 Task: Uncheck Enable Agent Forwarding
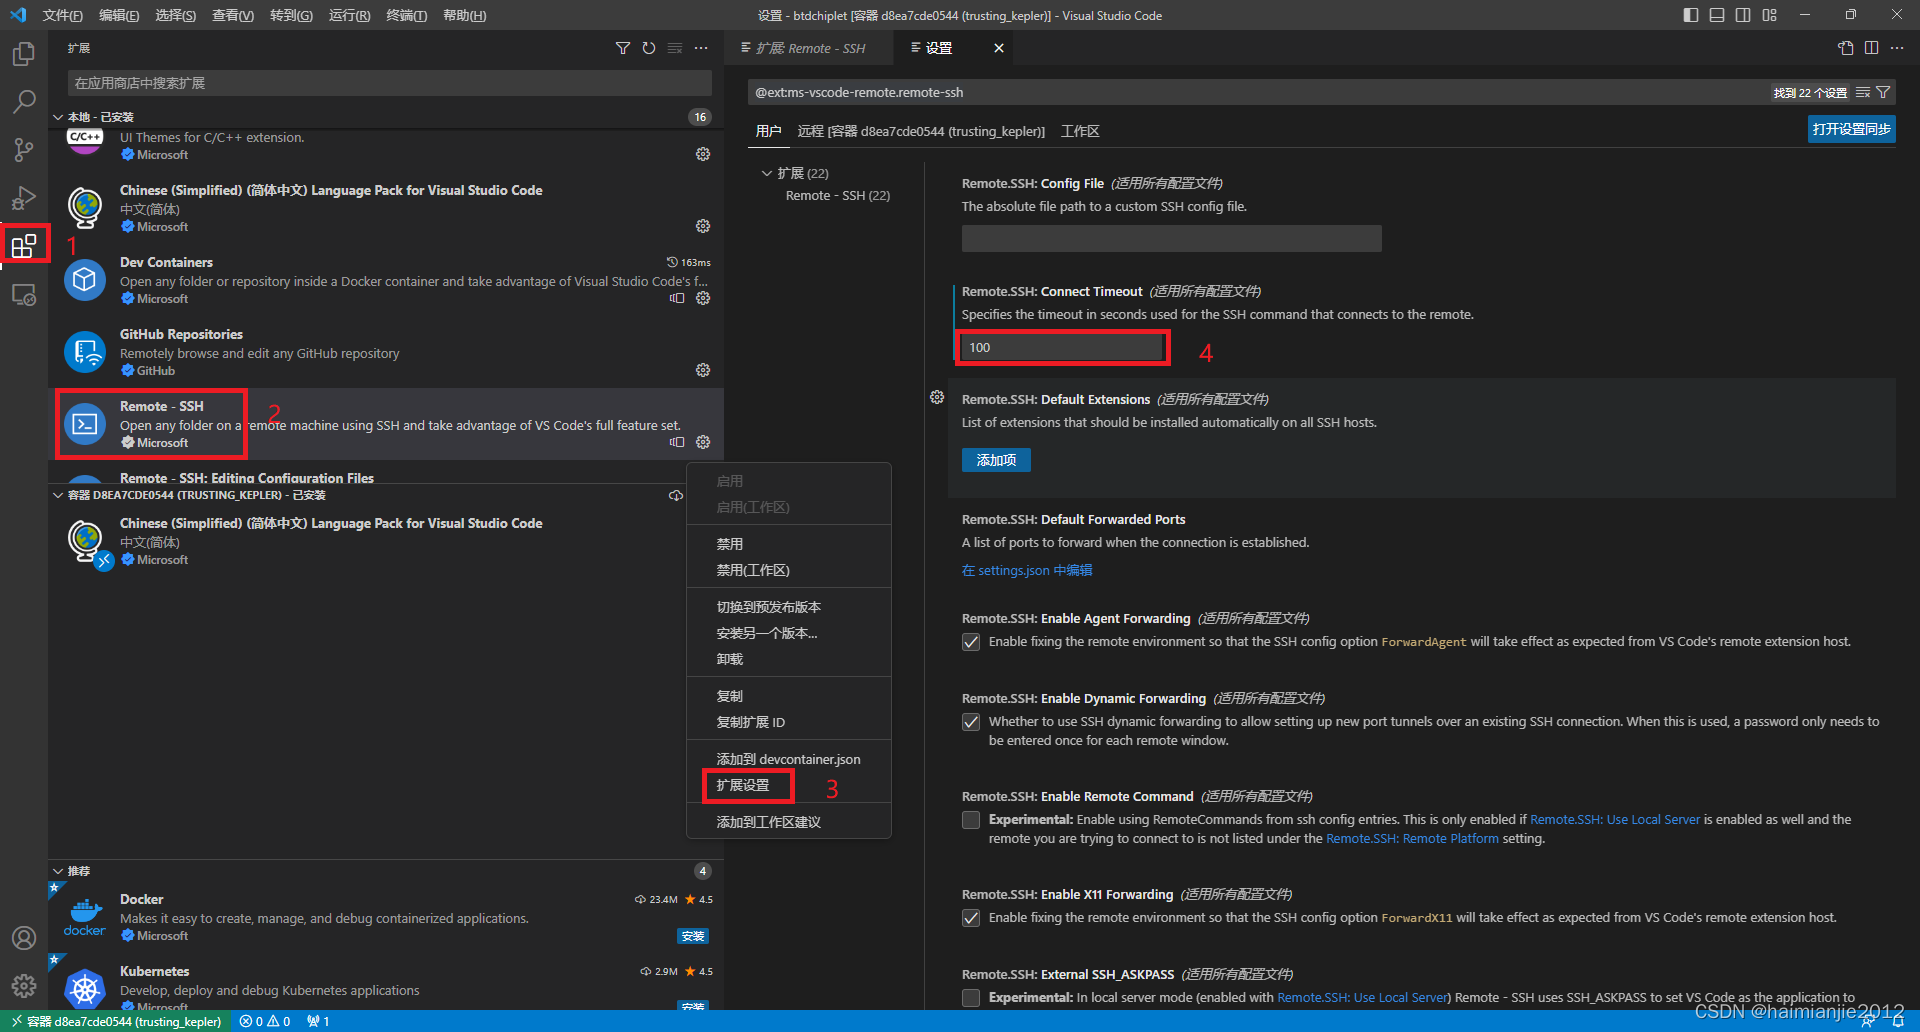(x=970, y=641)
